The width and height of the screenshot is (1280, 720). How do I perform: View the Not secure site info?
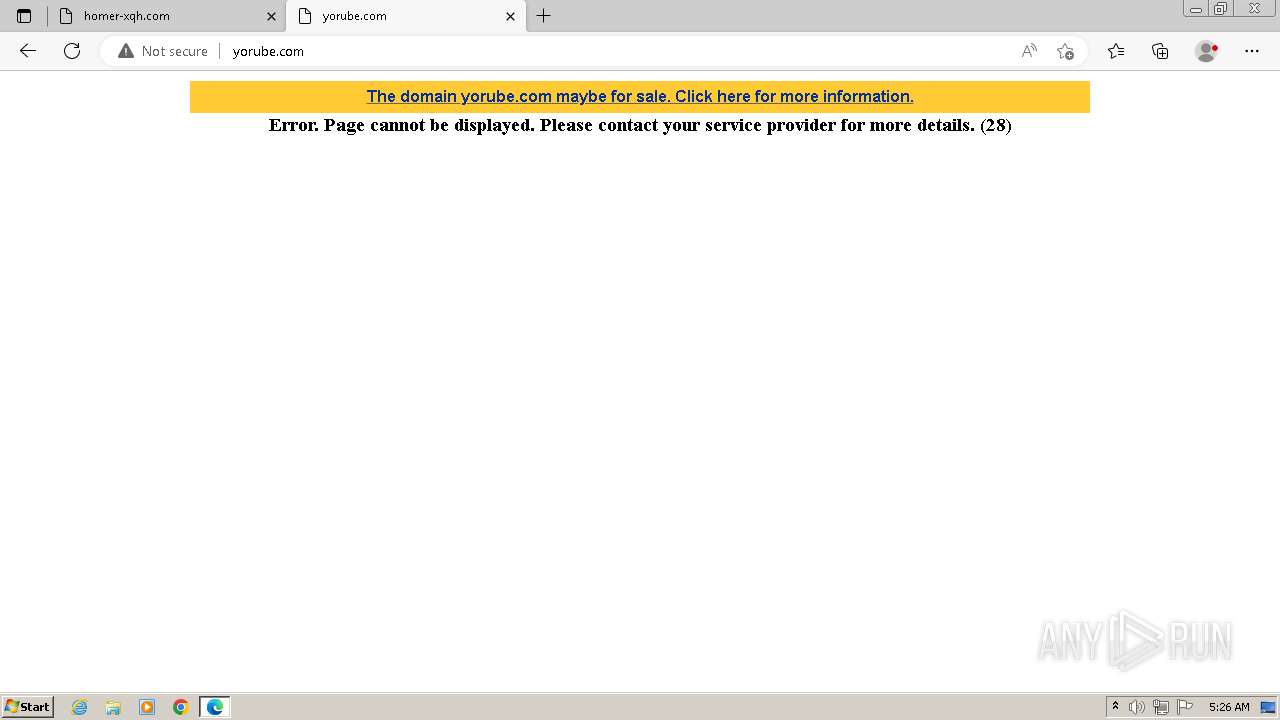point(163,51)
